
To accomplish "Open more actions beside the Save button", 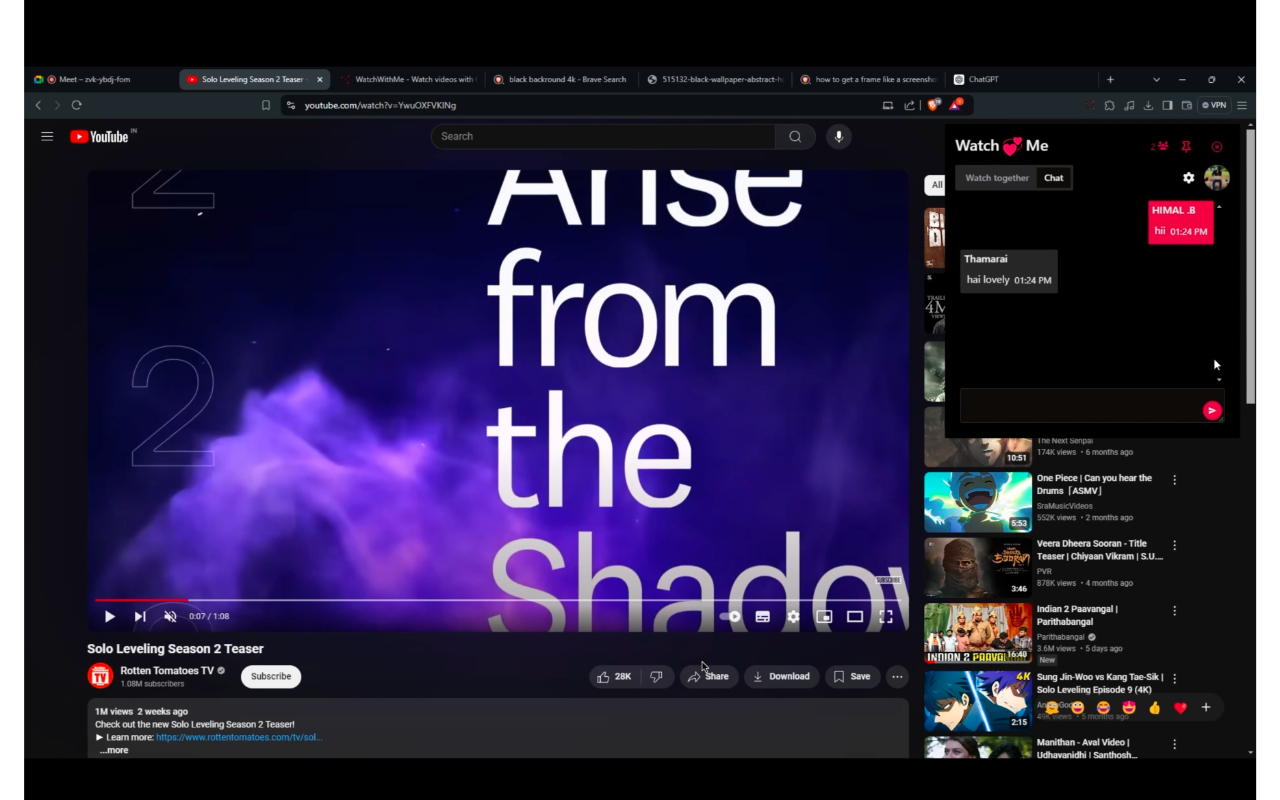I will pyautogui.click(x=897, y=677).
